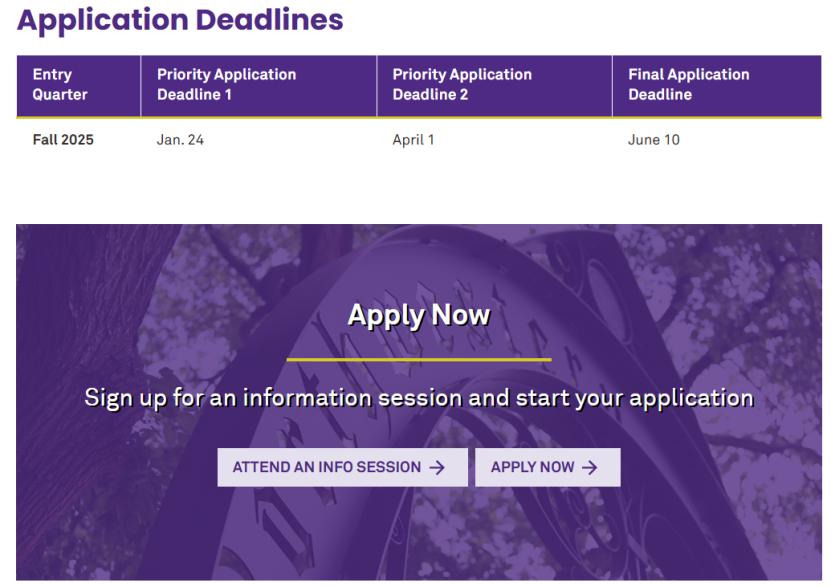Click the large Apply Now banner heading
831x587 pixels.
(418, 316)
